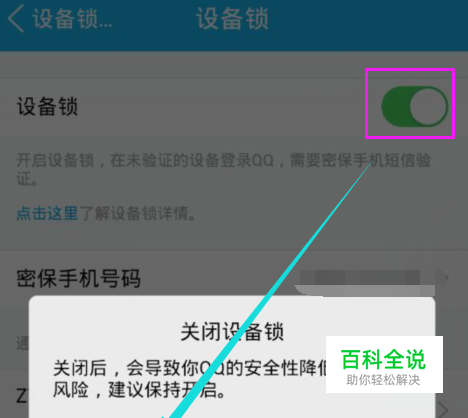This screenshot has height=418, width=468.
Task: Tap the 了解设备锁详情 text
Action: (137, 213)
